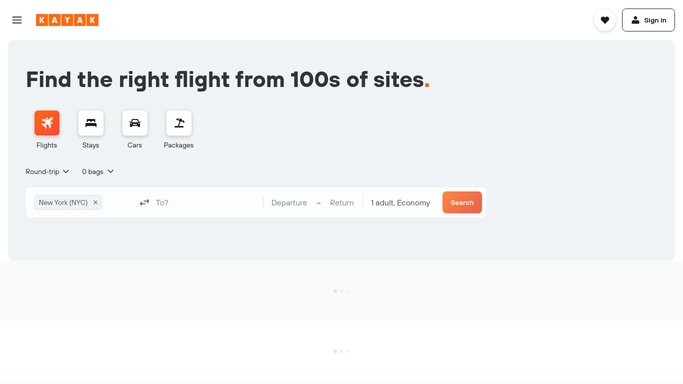This screenshot has width=683, height=384.
Task: Open the Departure date picker
Action: tap(289, 202)
